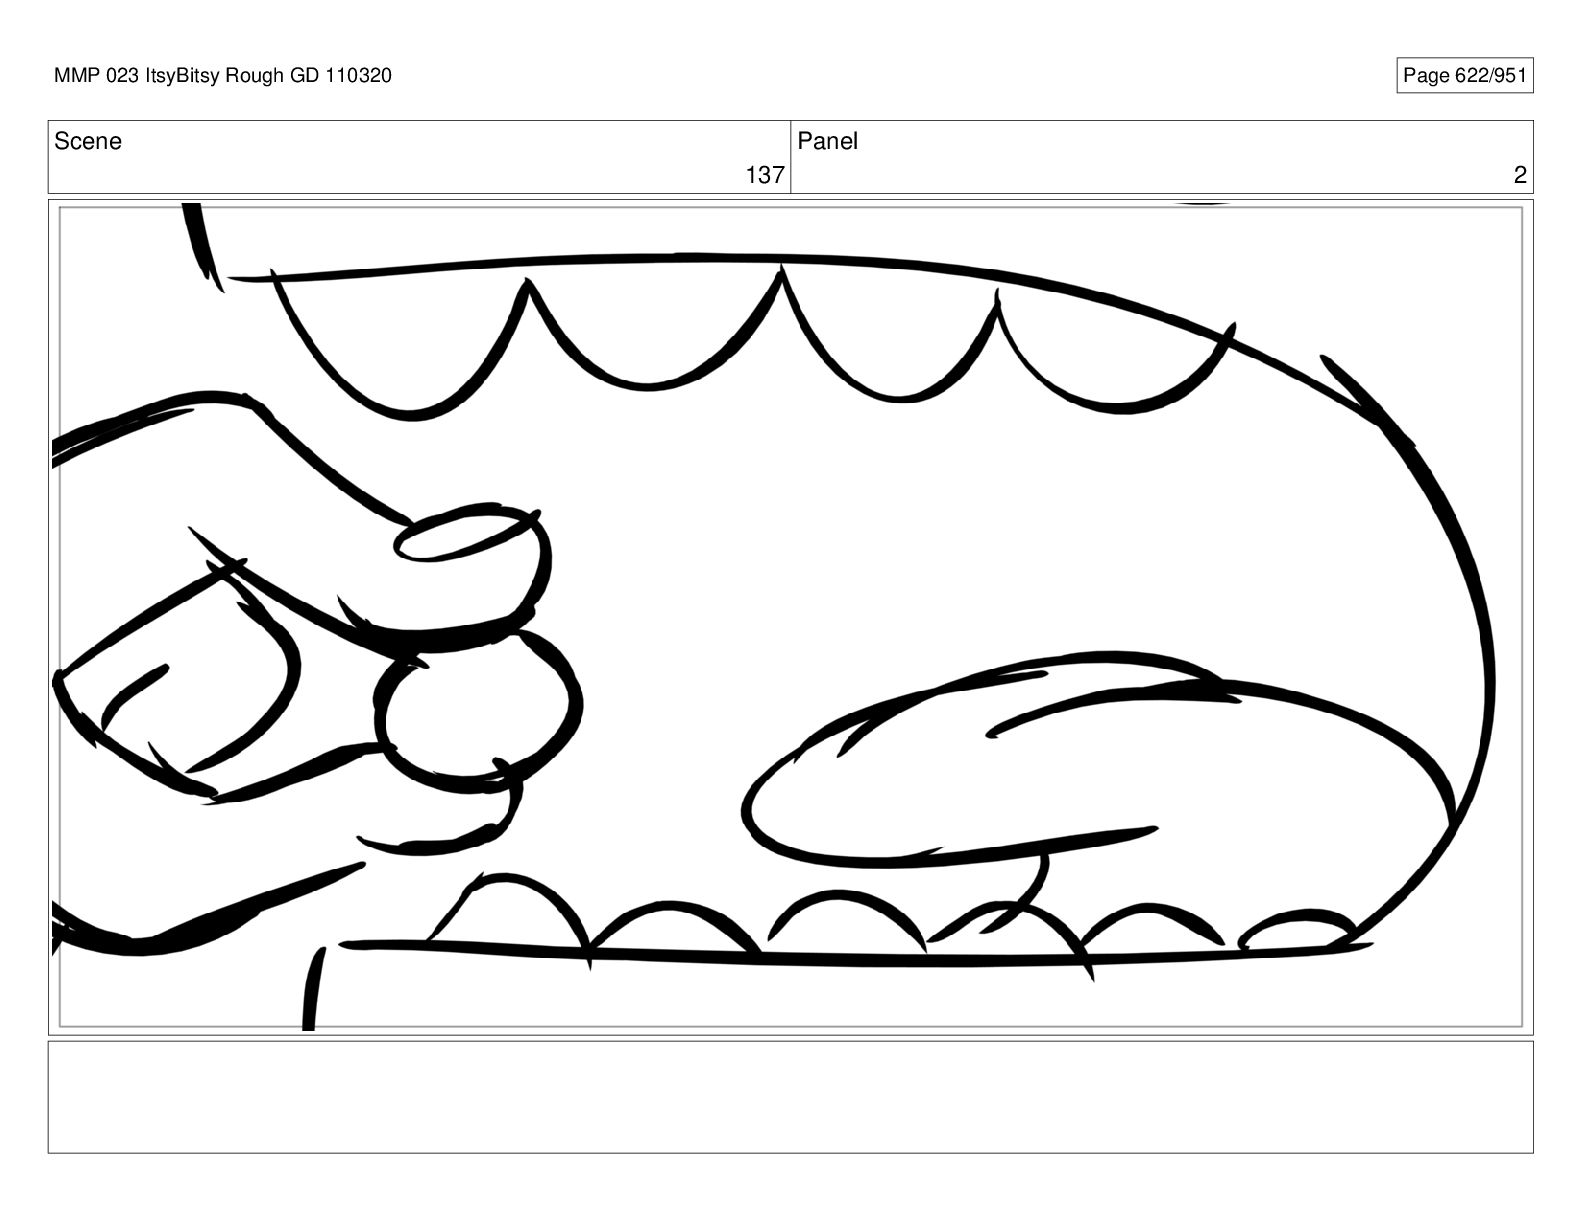This screenshot has width=1582, height=1225.
Task: Click the 'Page 622/951' page indicator box
Action: click(x=1464, y=76)
